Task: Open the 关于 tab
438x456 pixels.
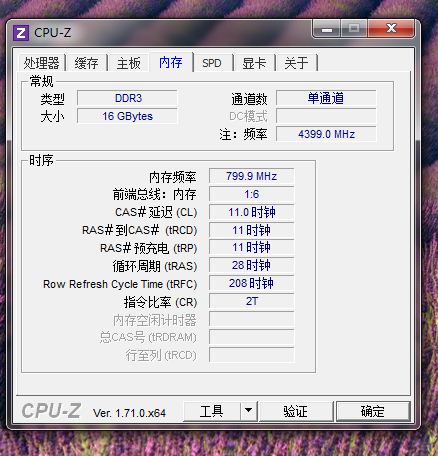Action: point(296,63)
